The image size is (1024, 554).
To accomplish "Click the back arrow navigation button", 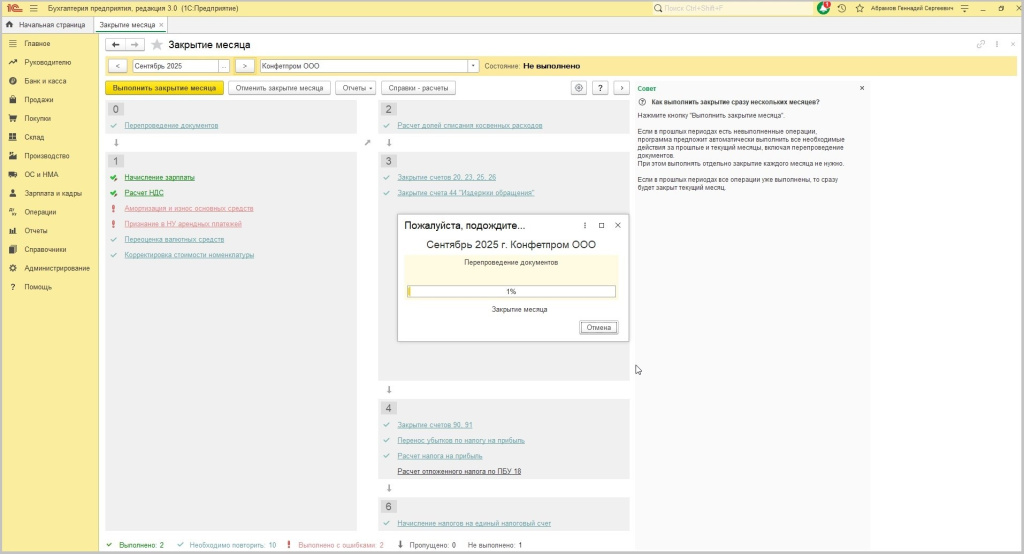I will pyautogui.click(x=116, y=45).
